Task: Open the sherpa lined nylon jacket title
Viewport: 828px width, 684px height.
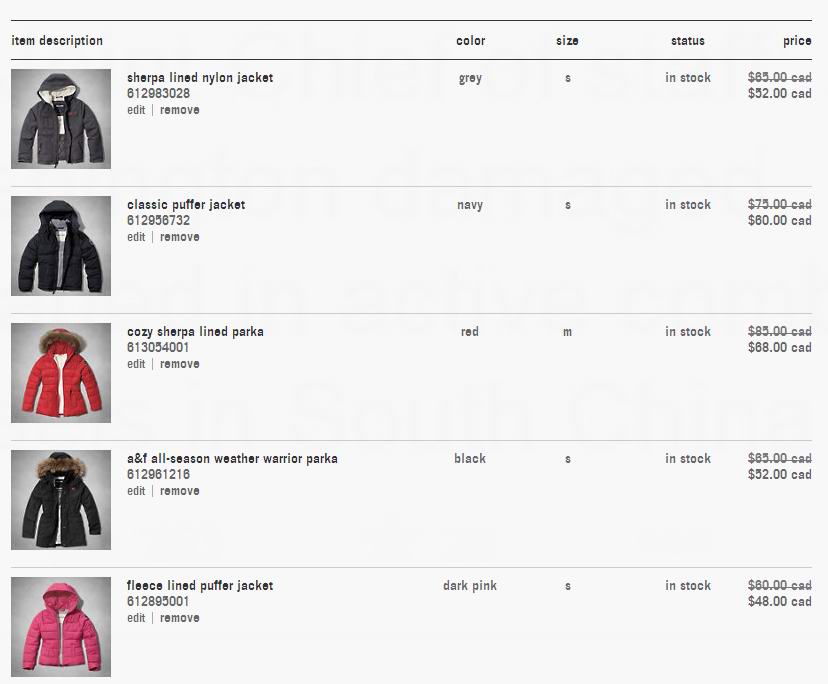Action: (x=200, y=78)
